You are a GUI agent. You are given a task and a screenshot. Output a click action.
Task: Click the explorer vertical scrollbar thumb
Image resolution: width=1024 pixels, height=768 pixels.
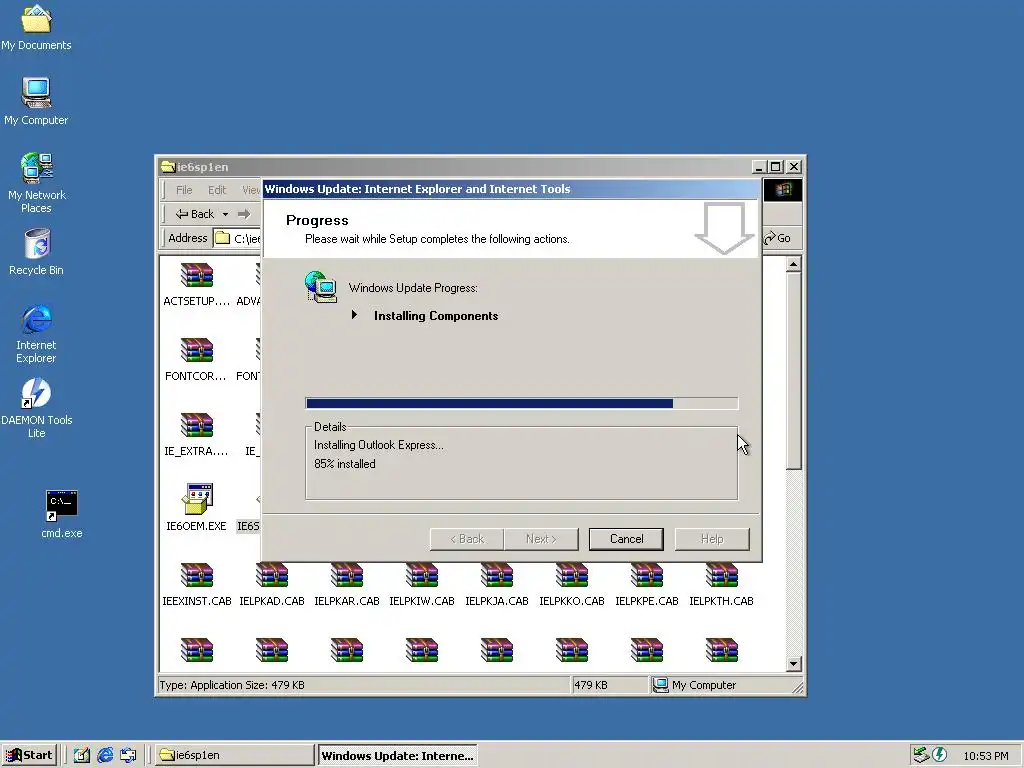pos(793,371)
